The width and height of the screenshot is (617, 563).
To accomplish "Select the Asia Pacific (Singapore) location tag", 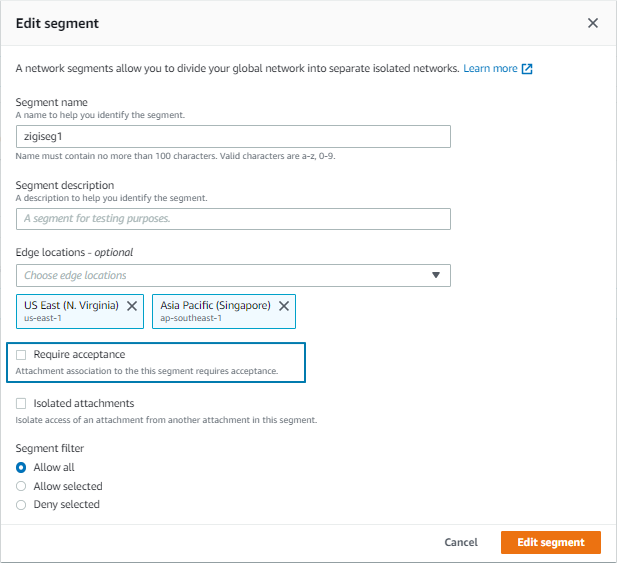I will point(215,311).
